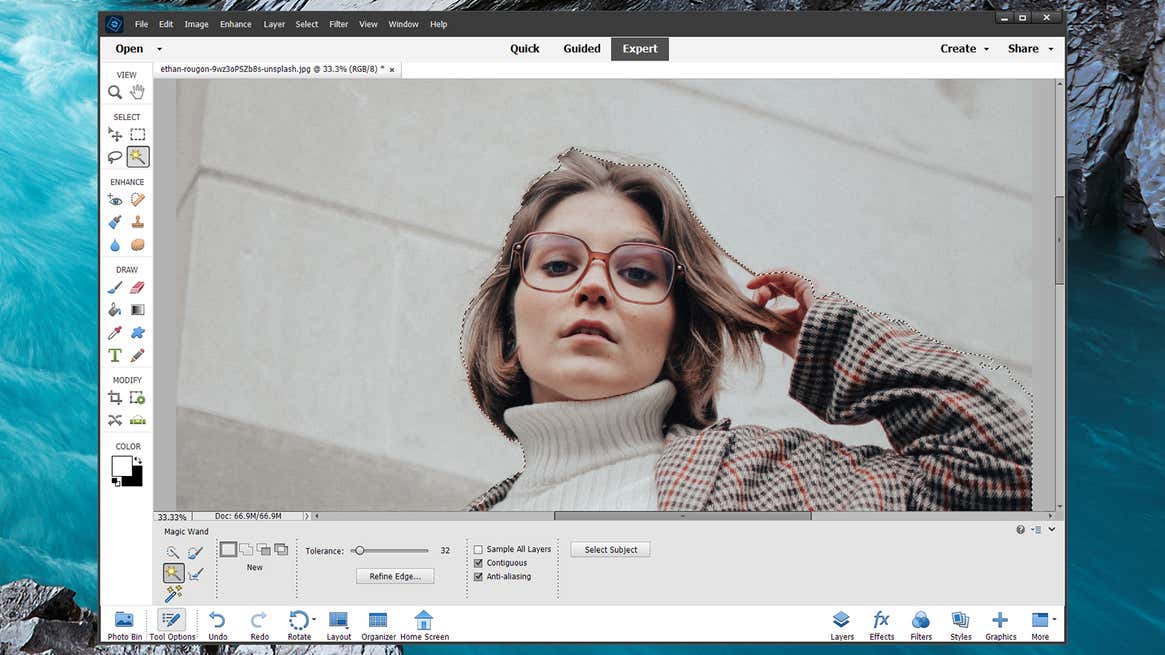1165x655 pixels.
Task: Select the Recompose tool
Action: tap(137, 398)
